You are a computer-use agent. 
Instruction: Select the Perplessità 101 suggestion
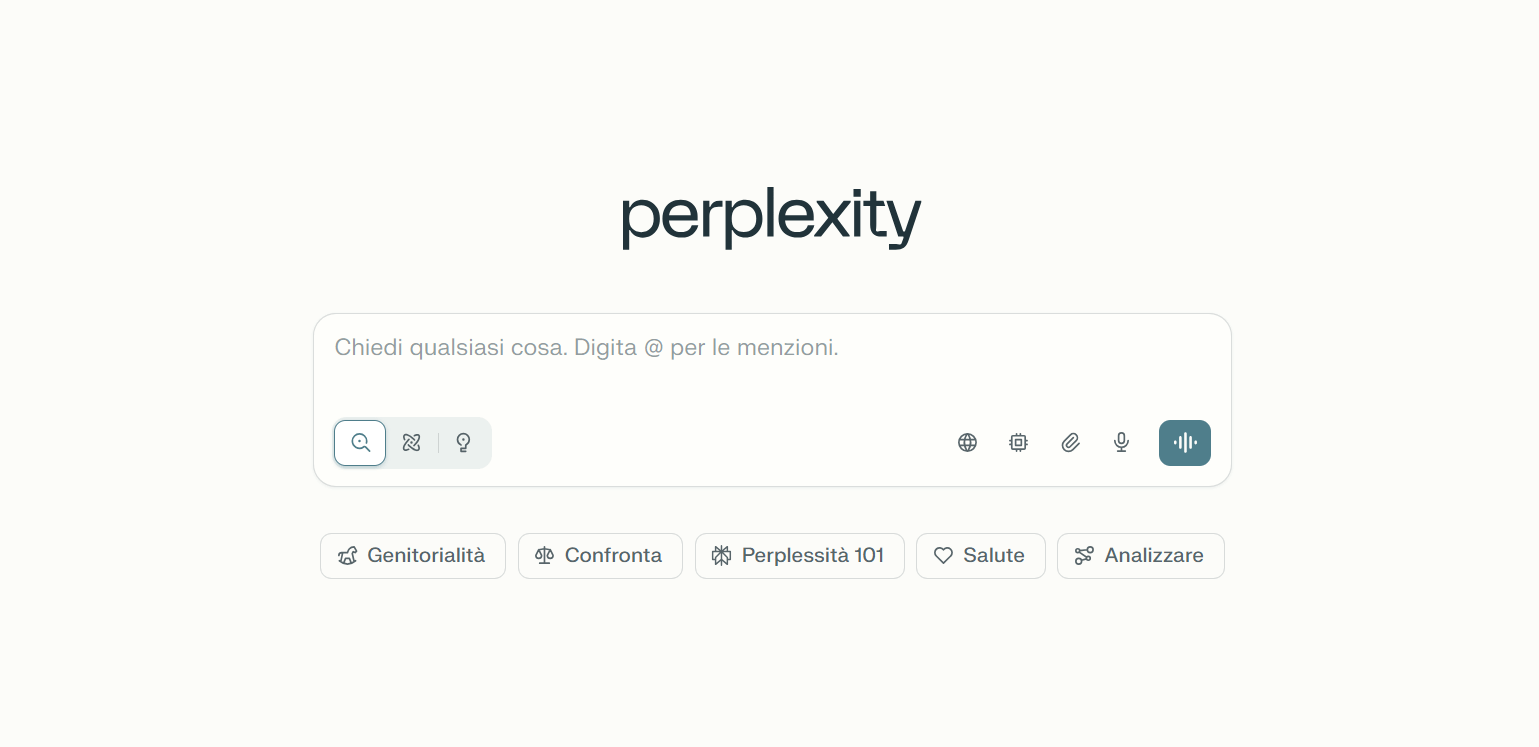point(799,555)
